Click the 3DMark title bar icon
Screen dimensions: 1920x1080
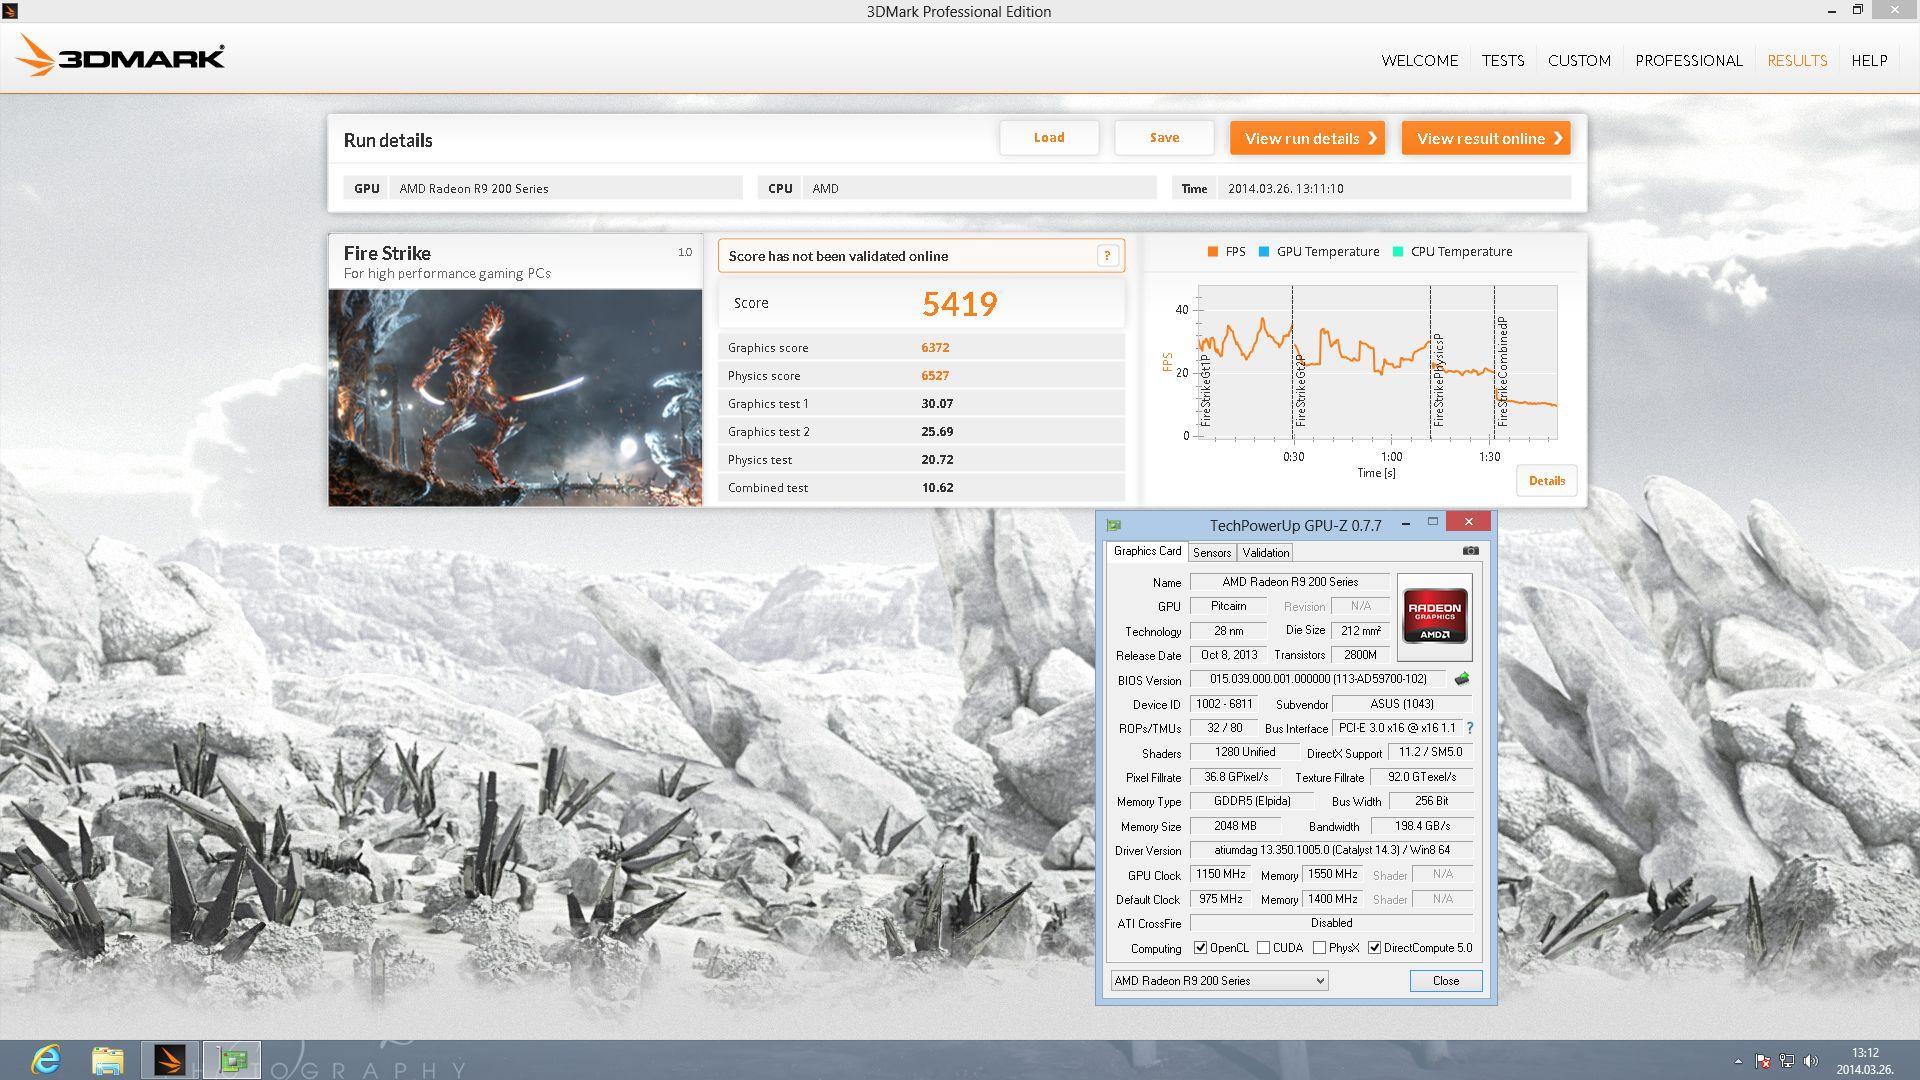pos(10,11)
